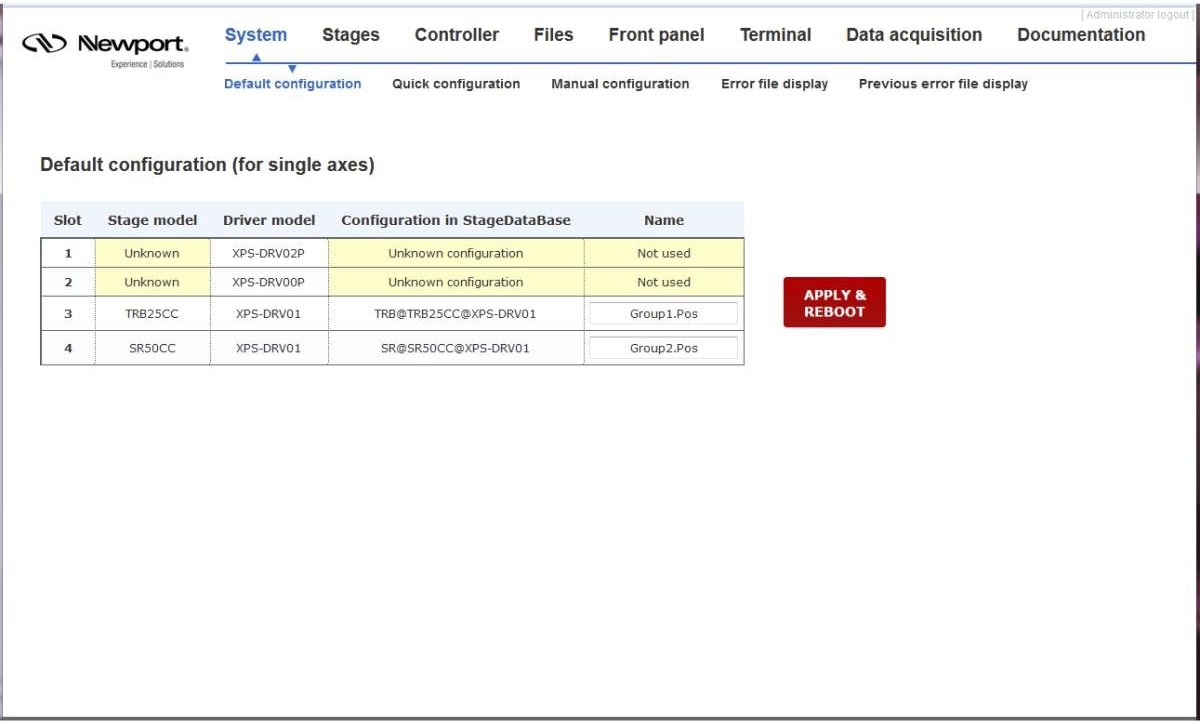Viewport: 1200px width, 725px height.
Task: Click TRB@TRB25CC@XPS-DRV01 configuration cell
Action: coord(456,314)
